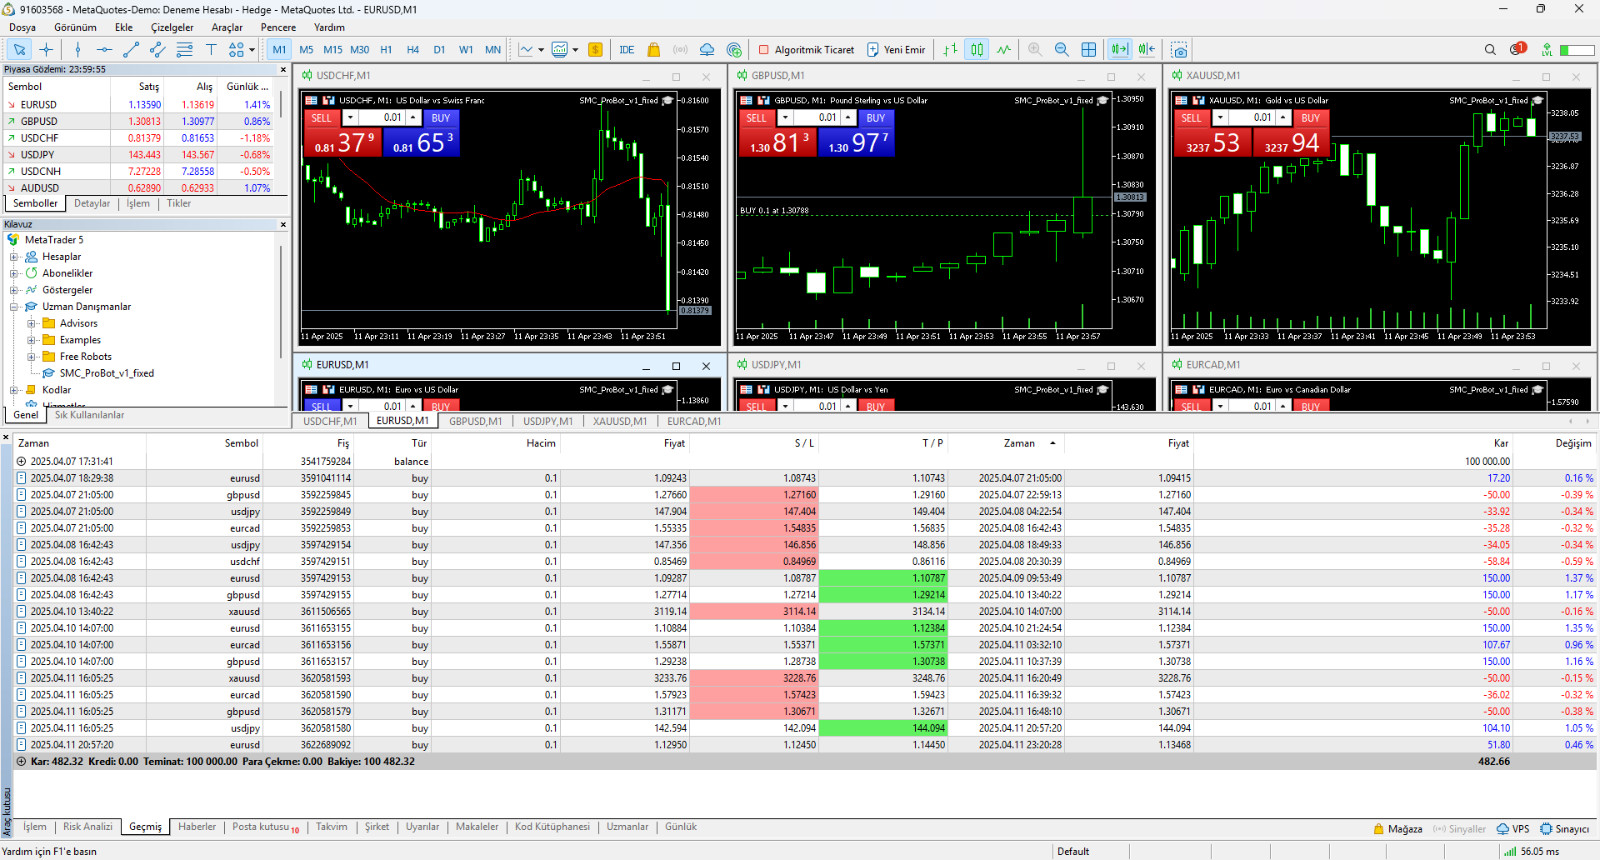
Task: Open the chart templates dropdown arrow
Action: pos(575,49)
